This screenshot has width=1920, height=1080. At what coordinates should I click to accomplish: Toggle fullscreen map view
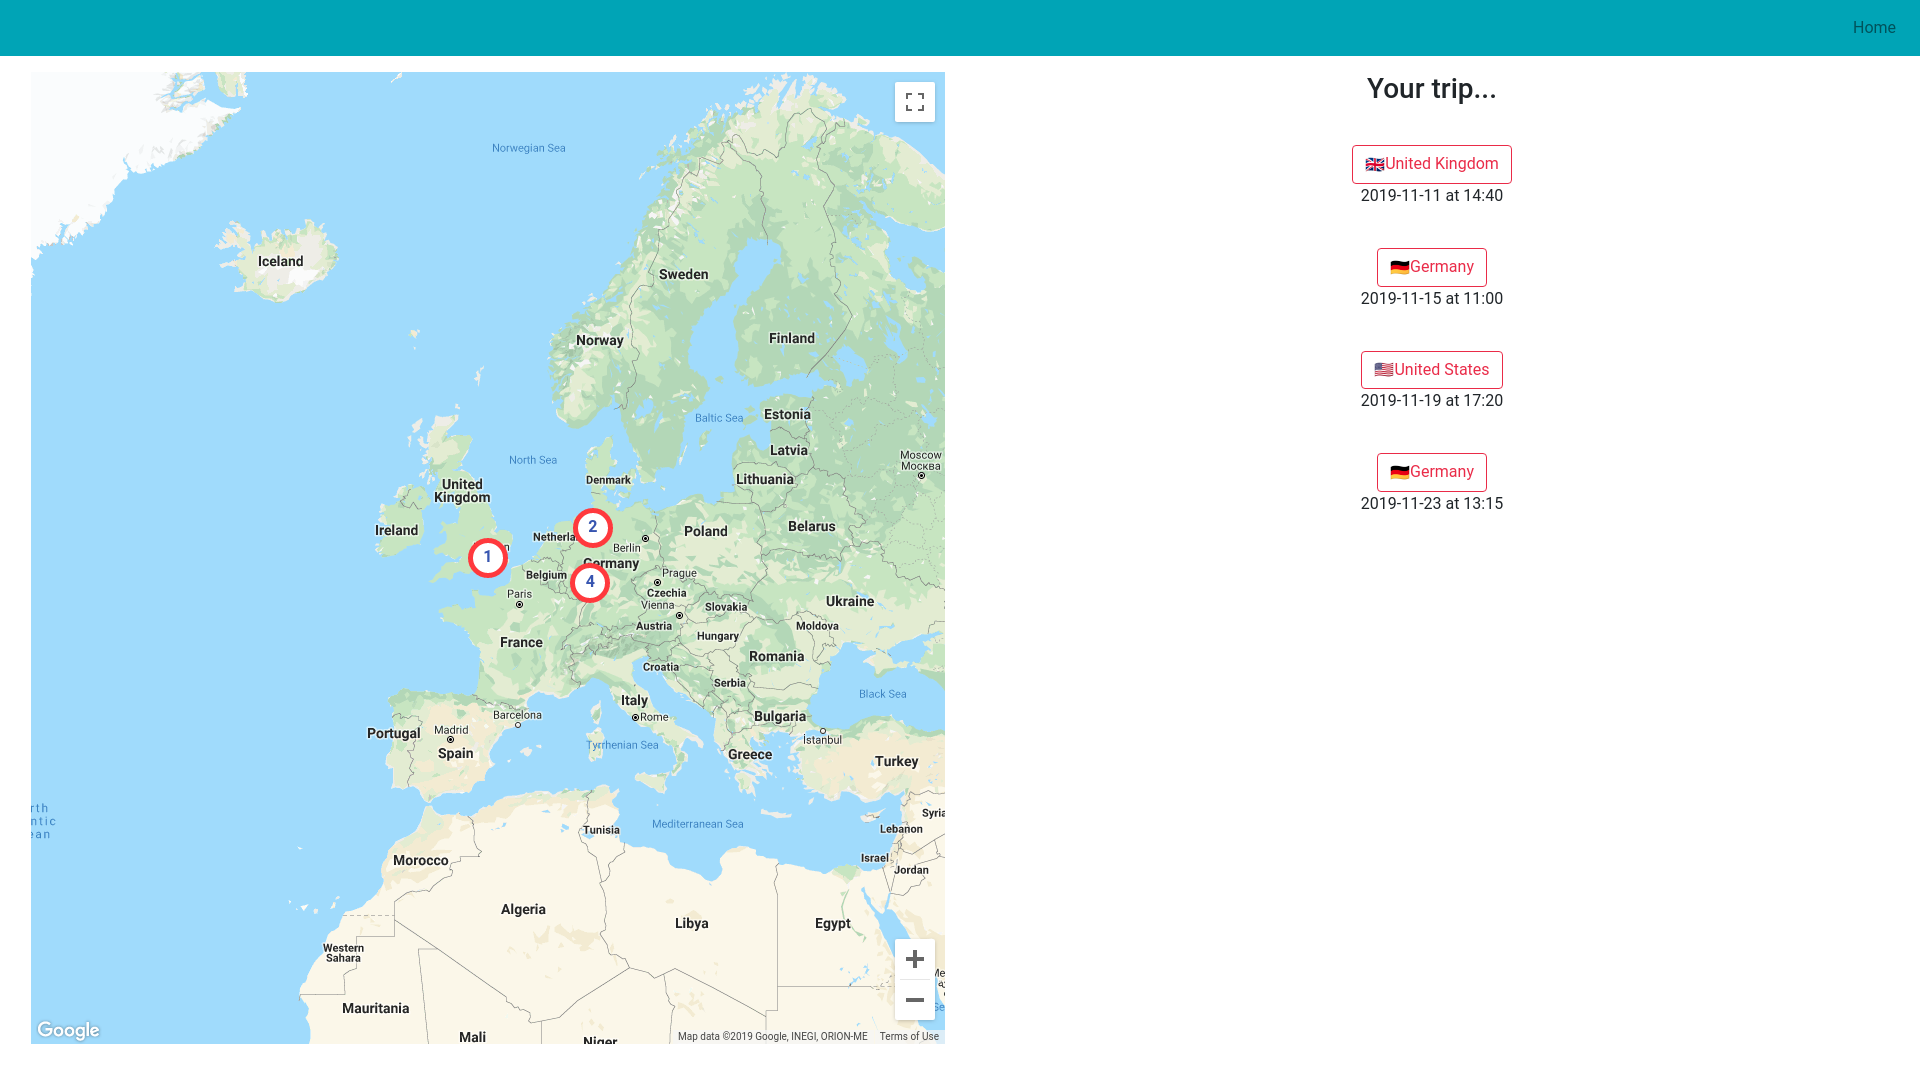tap(914, 102)
